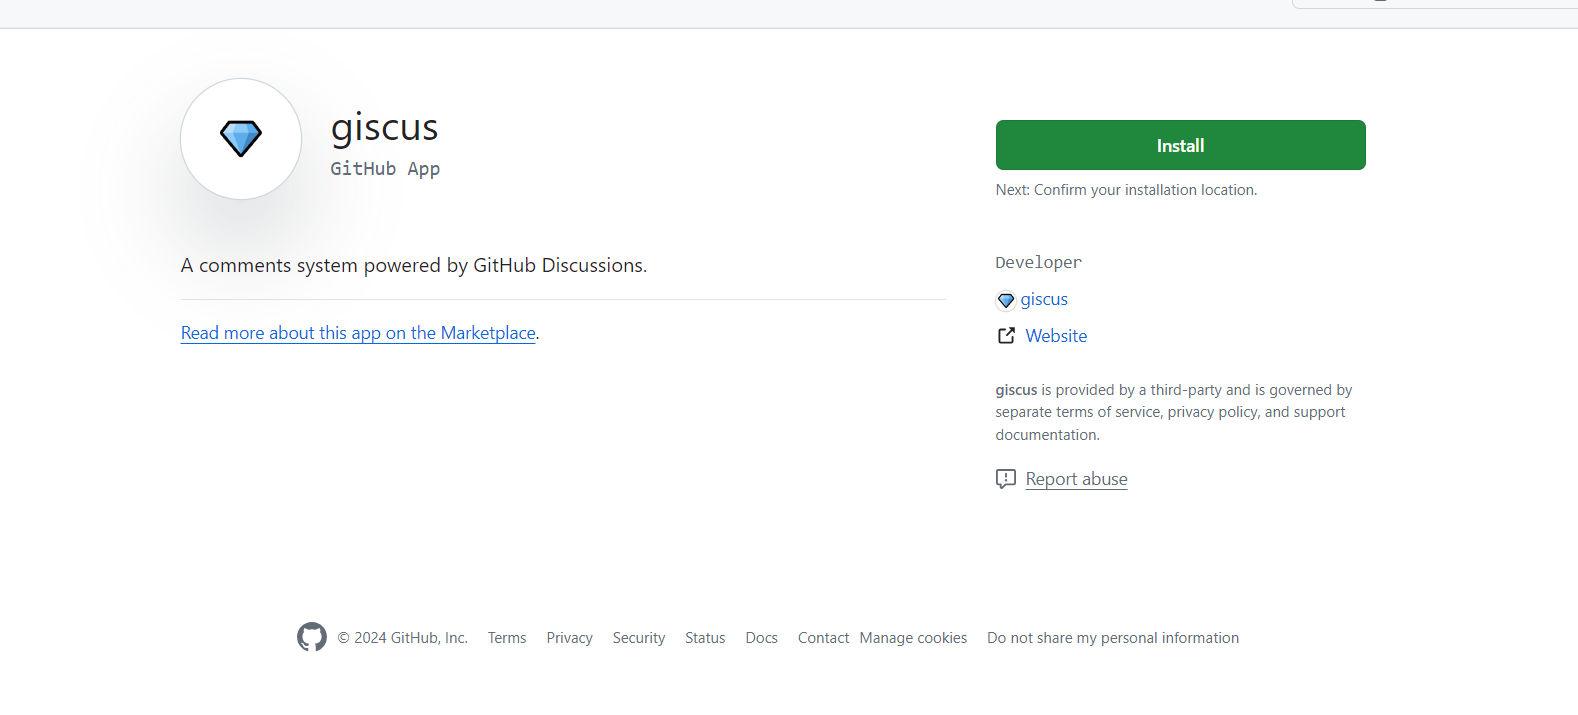This screenshot has height=715, width=1578.
Task: Click the green Install button
Action: [x=1180, y=145]
